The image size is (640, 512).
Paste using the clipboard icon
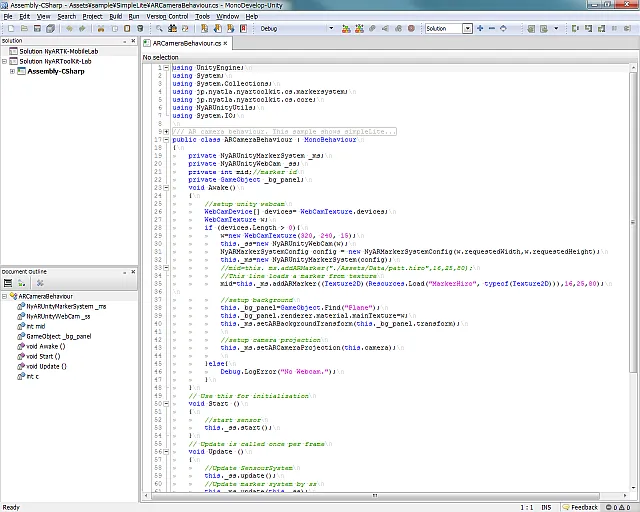(x=127, y=29)
